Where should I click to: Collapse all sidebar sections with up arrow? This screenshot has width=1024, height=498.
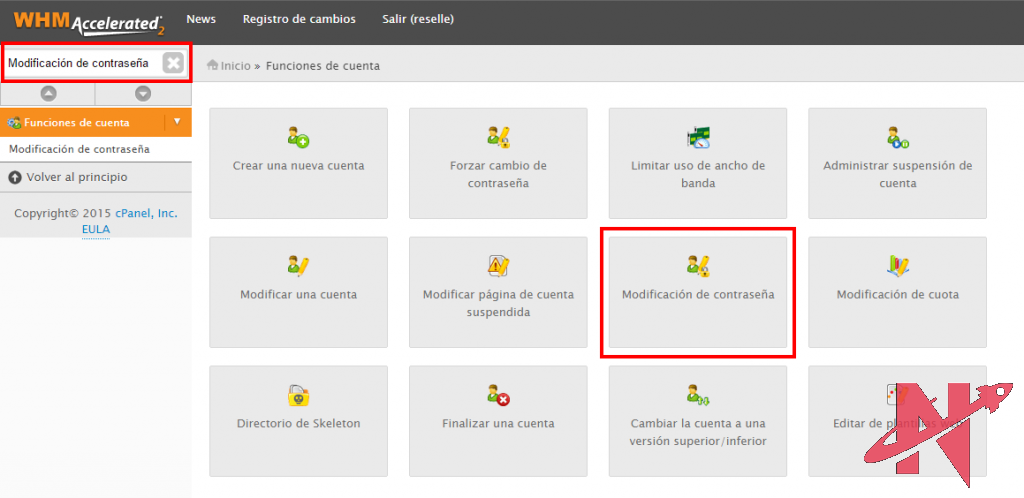pos(48,93)
